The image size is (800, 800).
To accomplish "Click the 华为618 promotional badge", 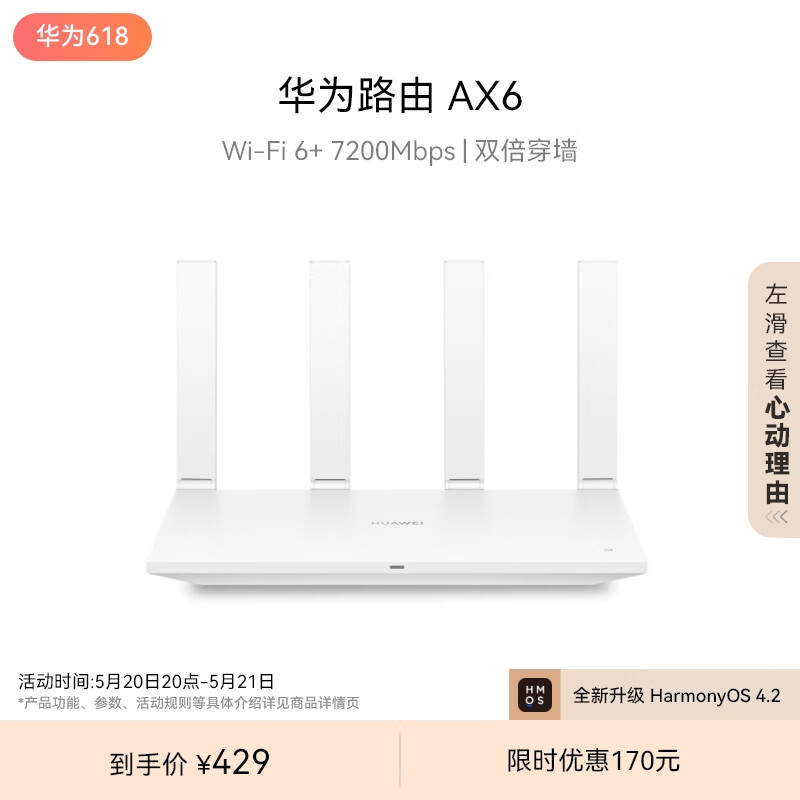I will click(82, 37).
